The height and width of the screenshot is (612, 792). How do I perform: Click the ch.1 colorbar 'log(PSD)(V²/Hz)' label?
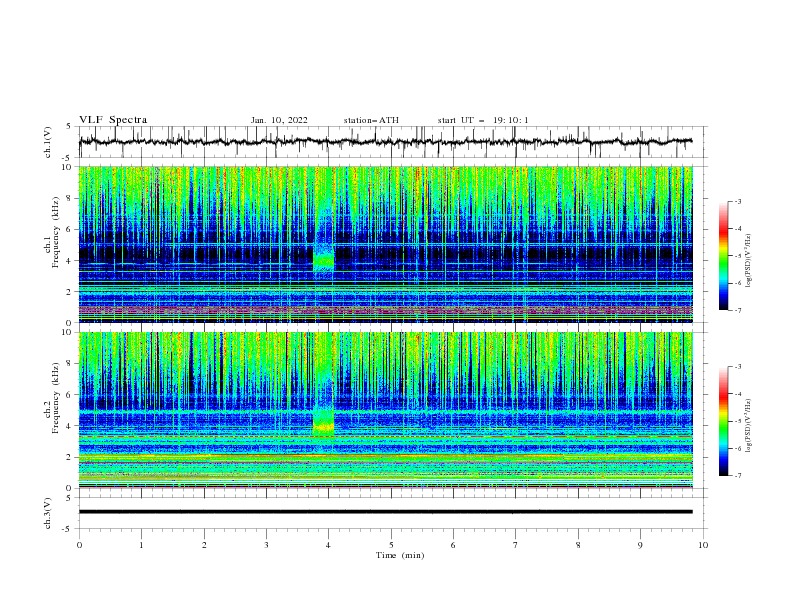748,261
